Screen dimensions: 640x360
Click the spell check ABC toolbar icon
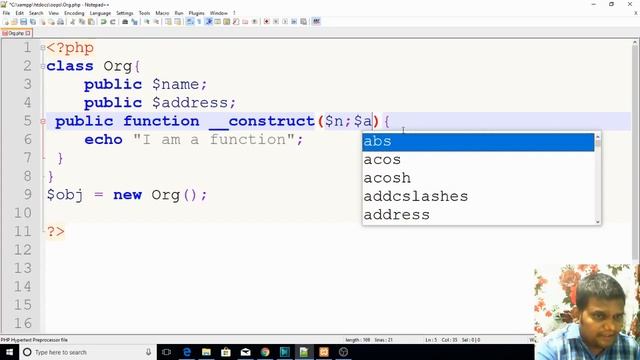point(316,22)
